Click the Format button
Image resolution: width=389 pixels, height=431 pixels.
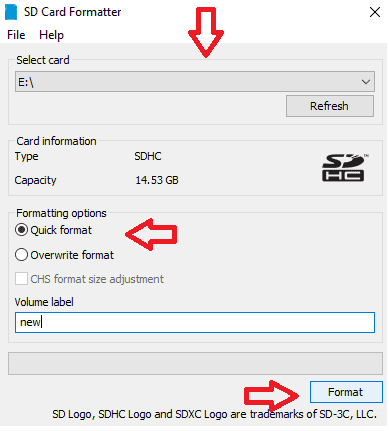[346, 392]
